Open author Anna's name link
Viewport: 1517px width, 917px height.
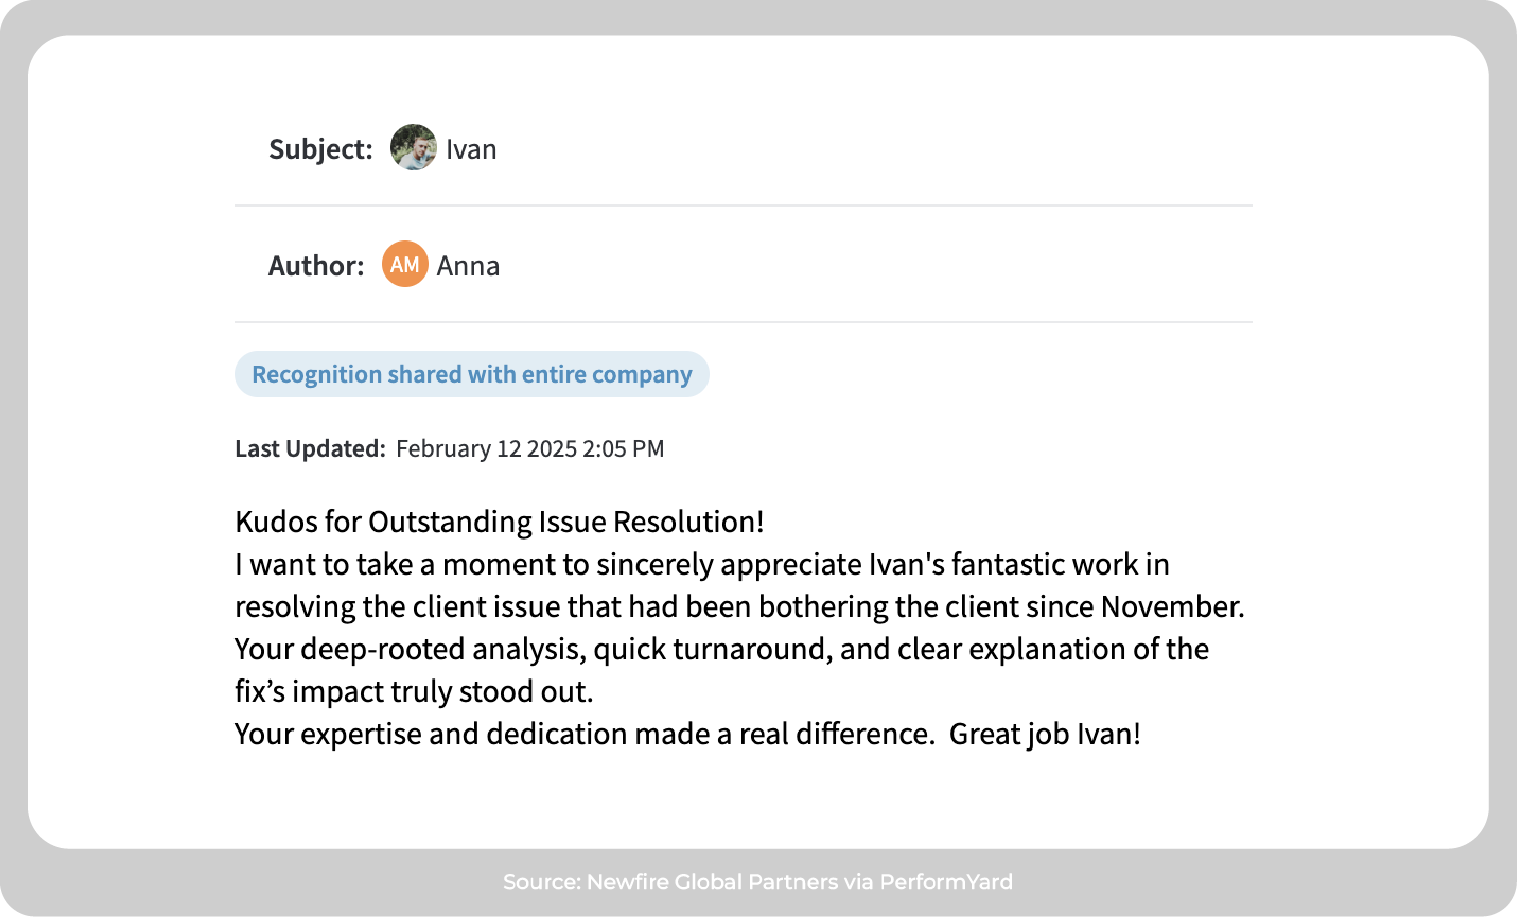coord(468,266)
